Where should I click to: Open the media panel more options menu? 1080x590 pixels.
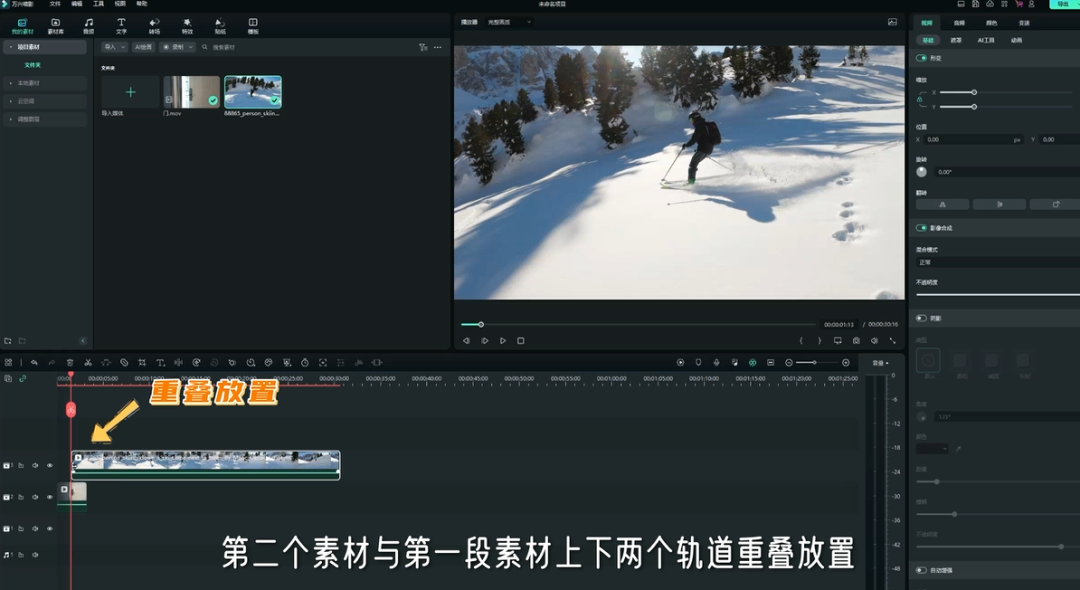pyautogui.click(x=438, y=47)
